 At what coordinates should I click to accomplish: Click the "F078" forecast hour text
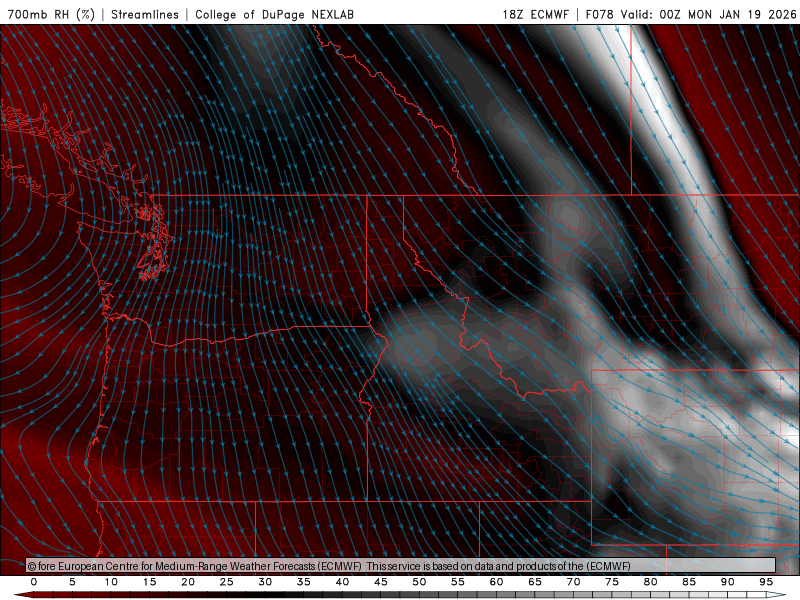click(x=600, y=14)
